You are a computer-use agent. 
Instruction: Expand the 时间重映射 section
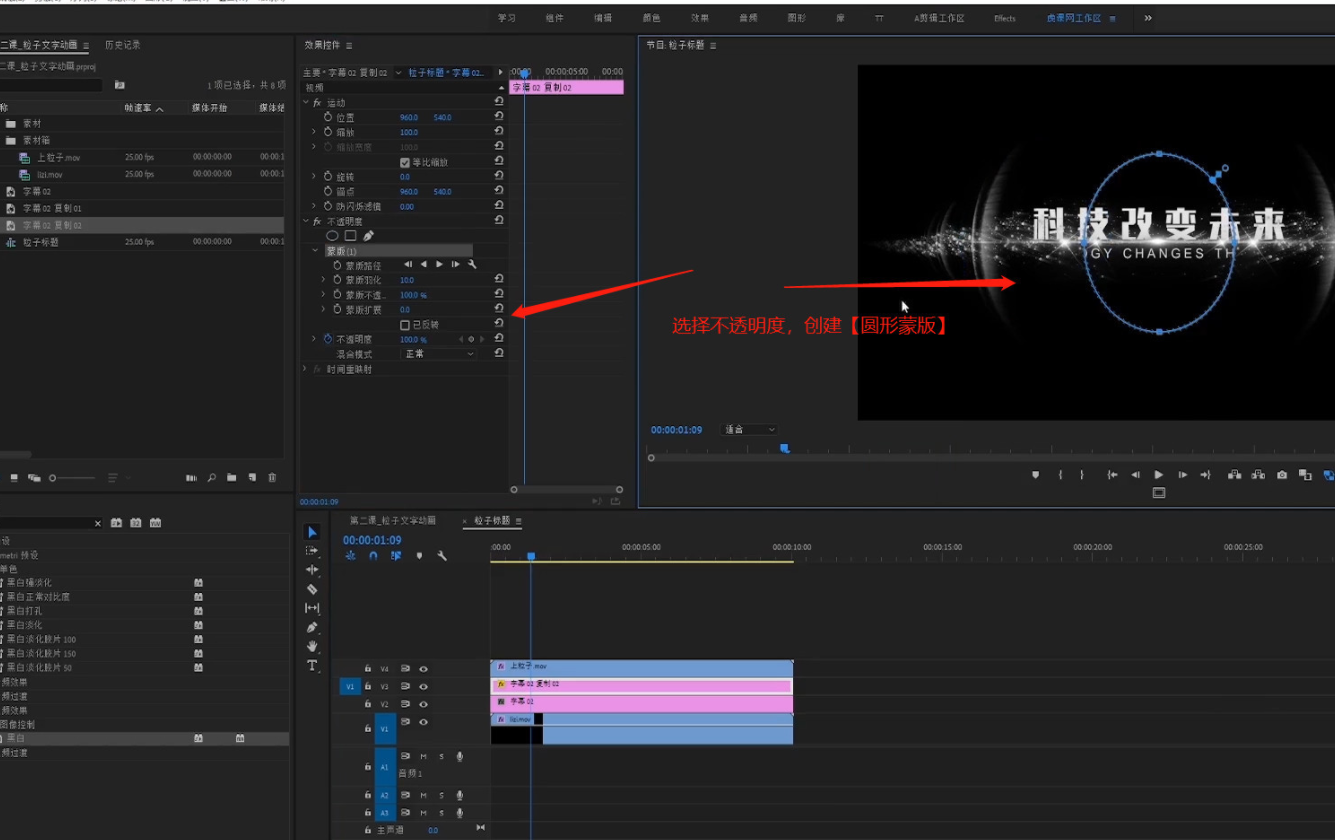(306, 369)
